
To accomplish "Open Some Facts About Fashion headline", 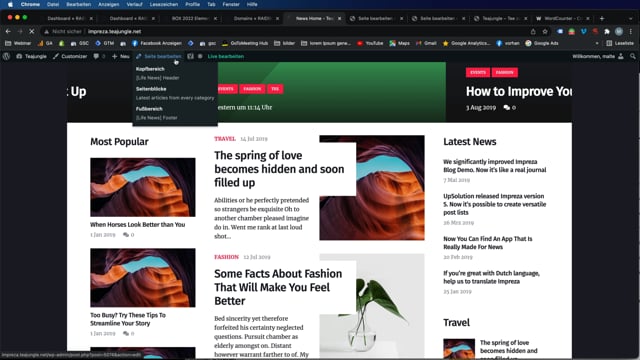I will 278,287.
